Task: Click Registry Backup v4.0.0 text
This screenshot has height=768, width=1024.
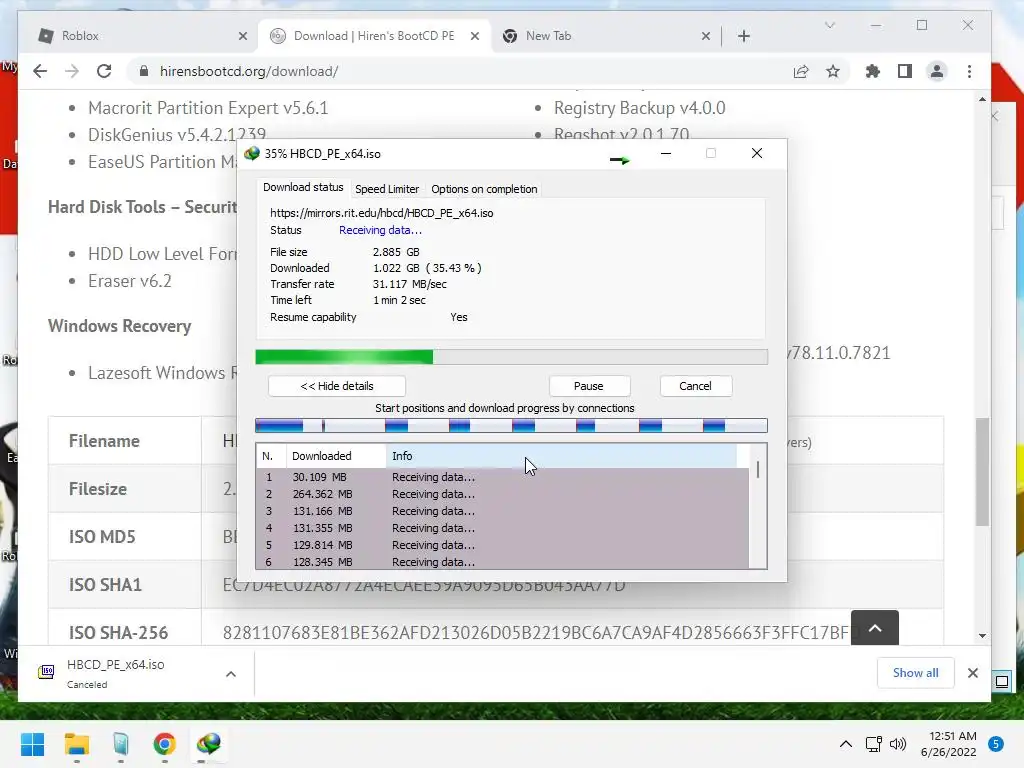Action: [x=639, y=108]
